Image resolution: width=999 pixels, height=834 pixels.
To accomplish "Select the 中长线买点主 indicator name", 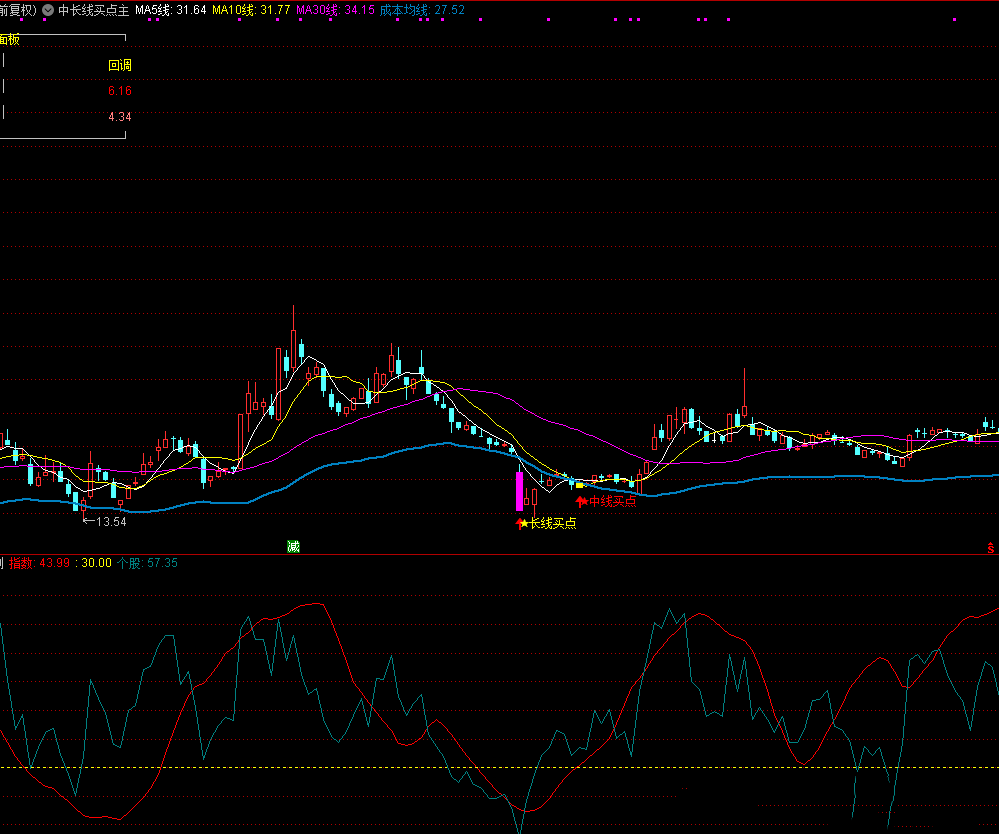I will tap(94, 10).
